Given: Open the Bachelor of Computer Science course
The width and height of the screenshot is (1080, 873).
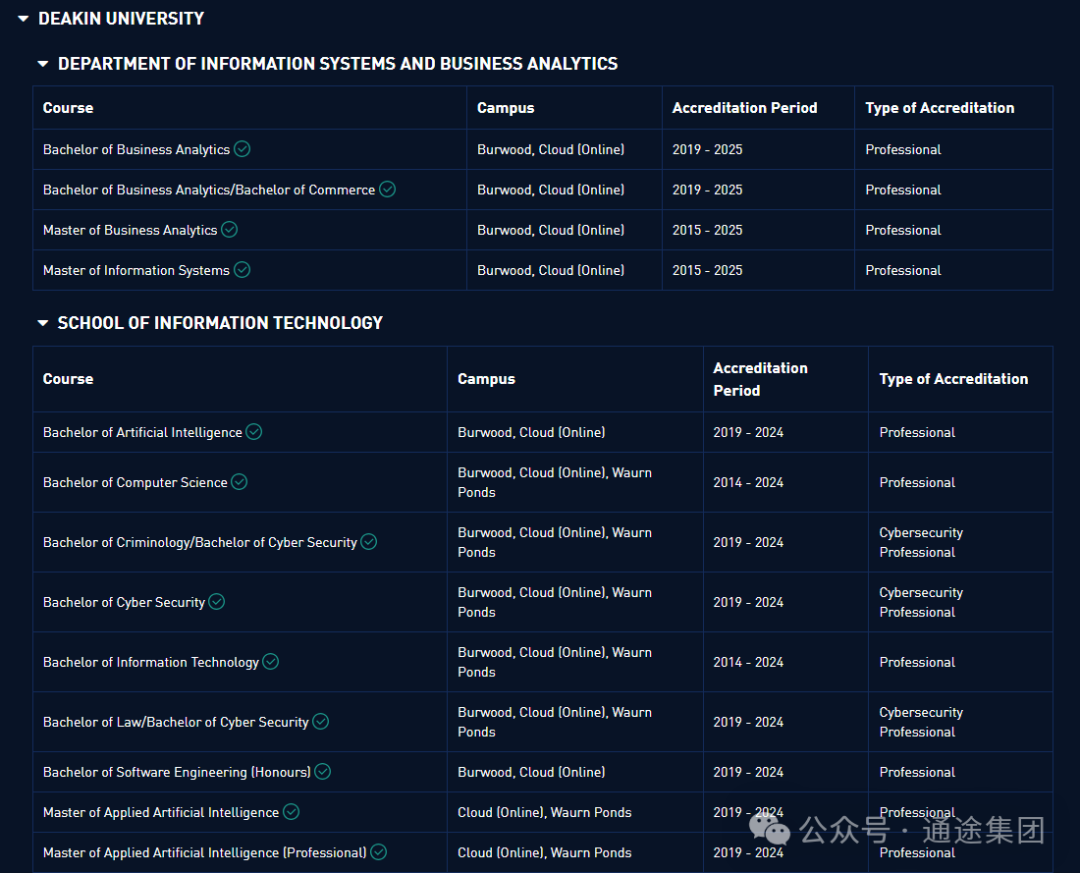Looking at the screenshot, I should coord(135,482).
